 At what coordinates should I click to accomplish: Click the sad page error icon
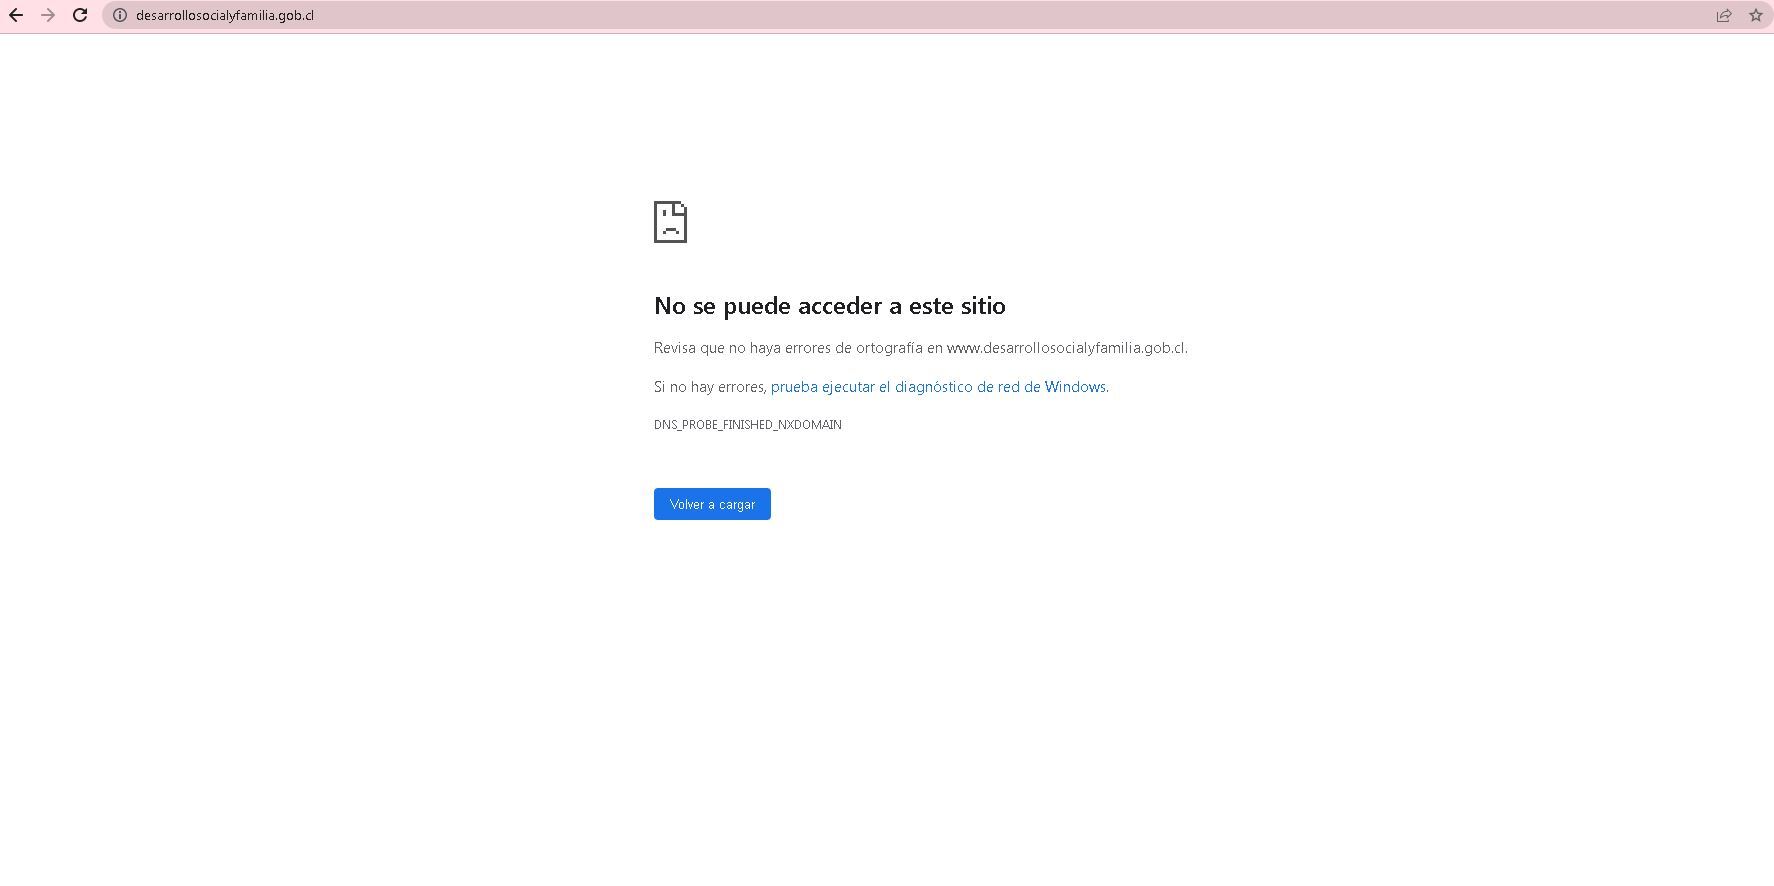pyautogui.click(x=670, y=222)
